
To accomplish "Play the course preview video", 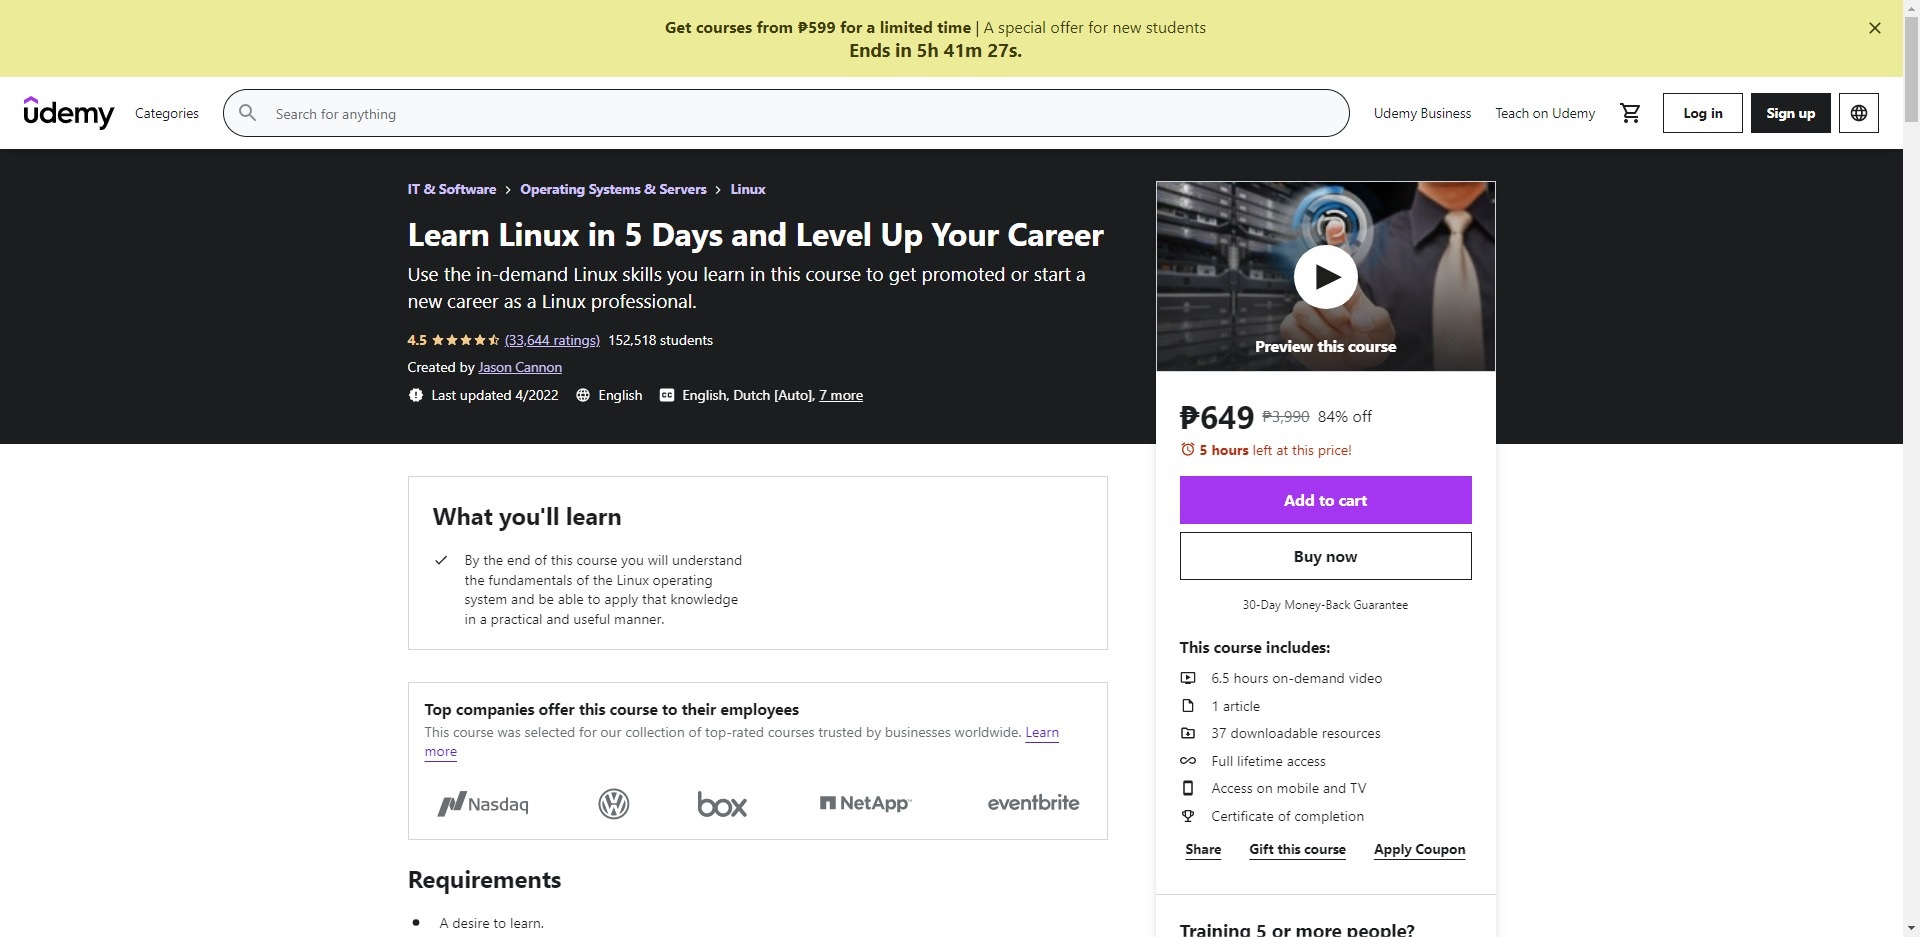I will (1325, 276).
